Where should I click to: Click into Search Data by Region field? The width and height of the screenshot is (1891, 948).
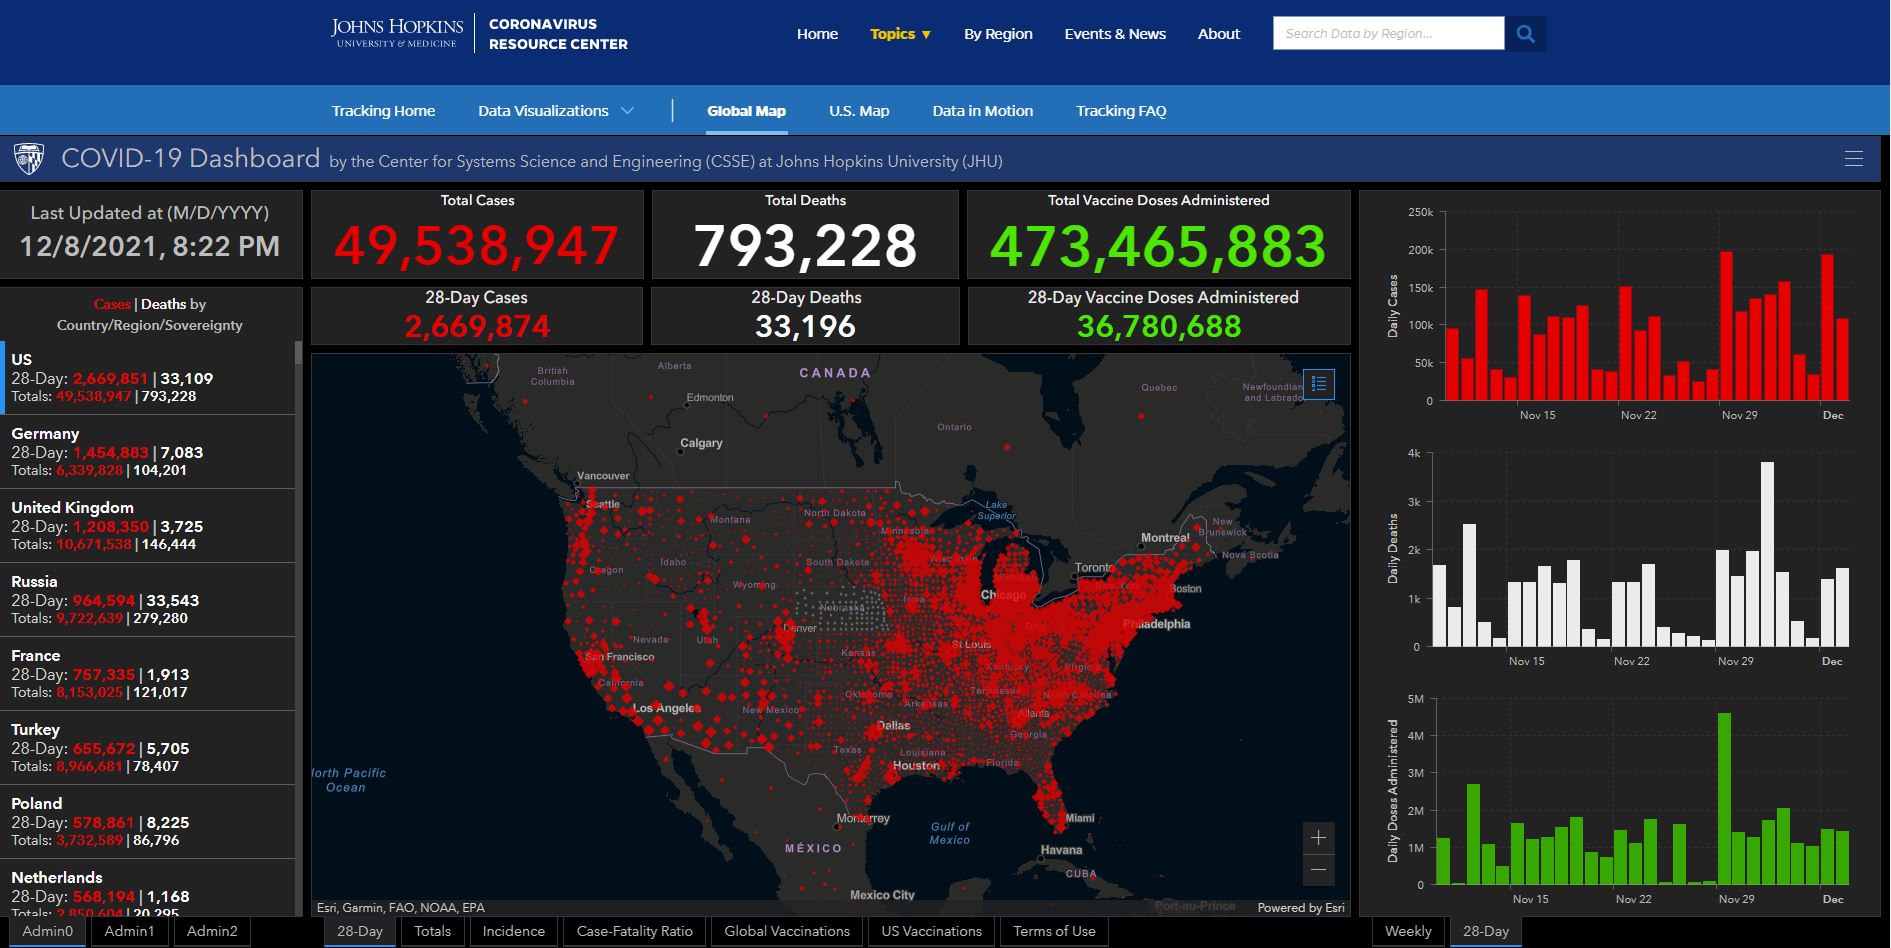point(1388,33)
